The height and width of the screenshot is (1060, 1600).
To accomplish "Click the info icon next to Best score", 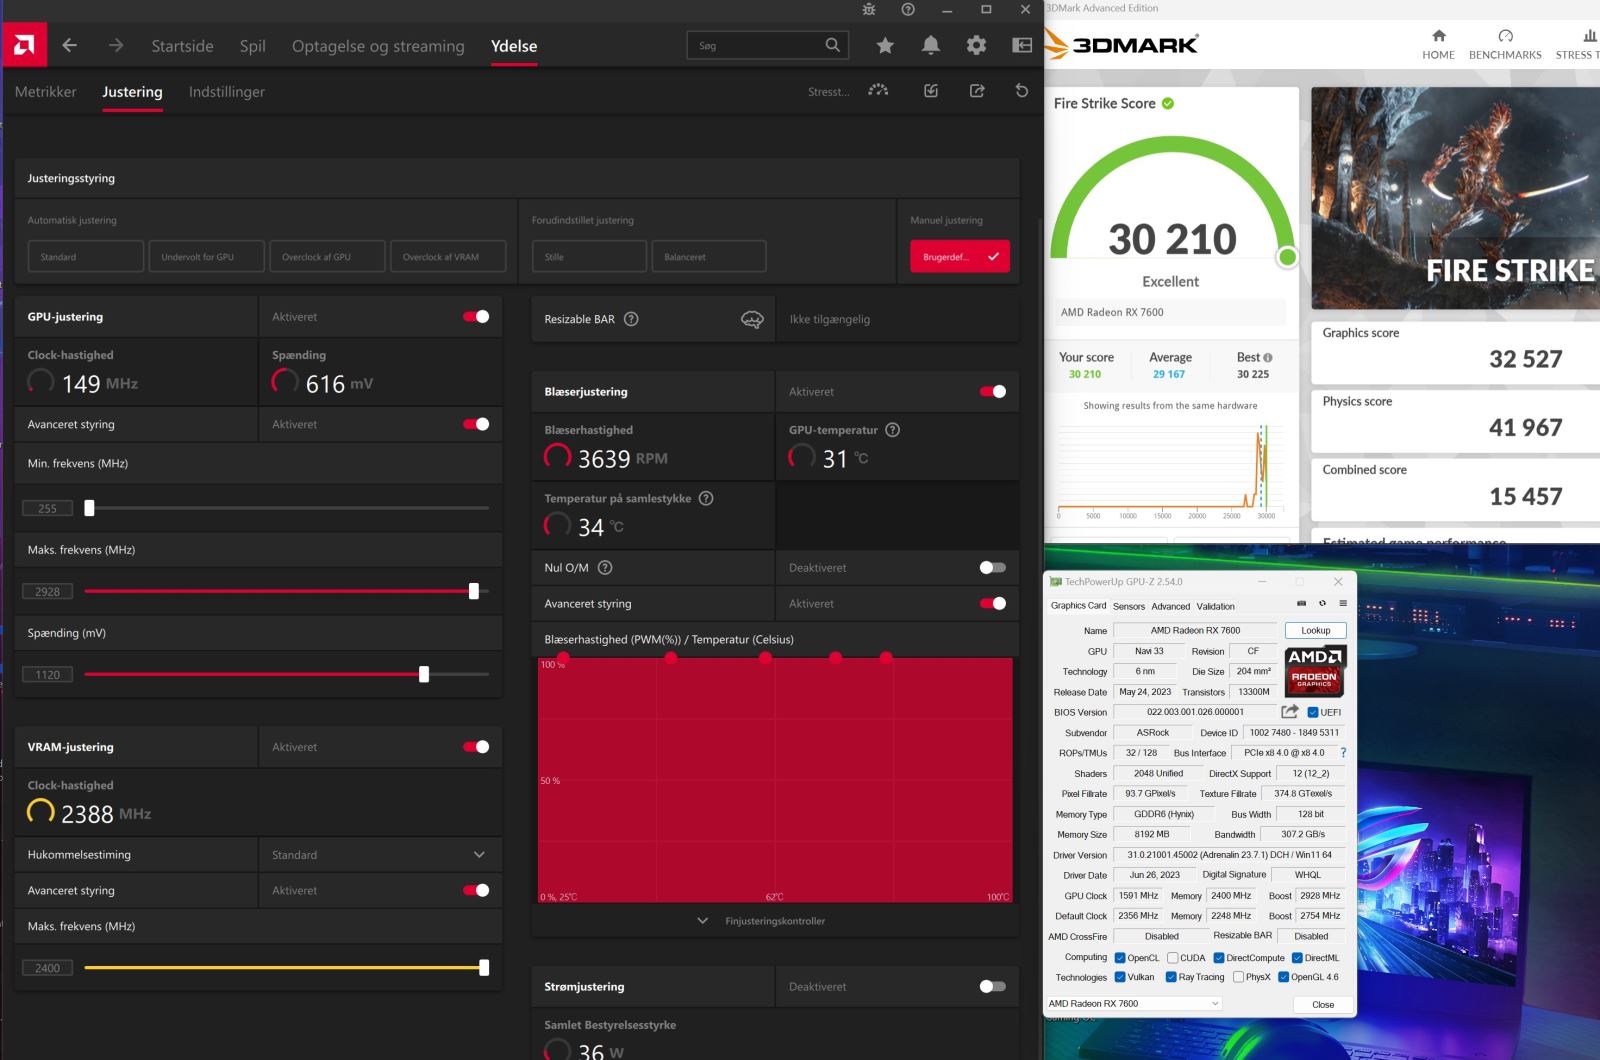I will point(1268,357).
